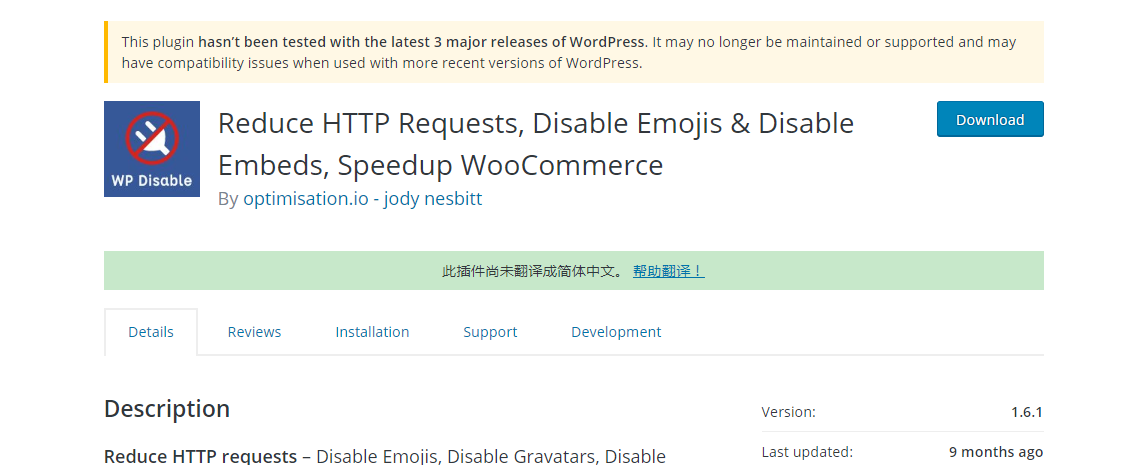Click the WP Disable plugin icon
The image size is (1144, 465).
click(x=152, y=149)
